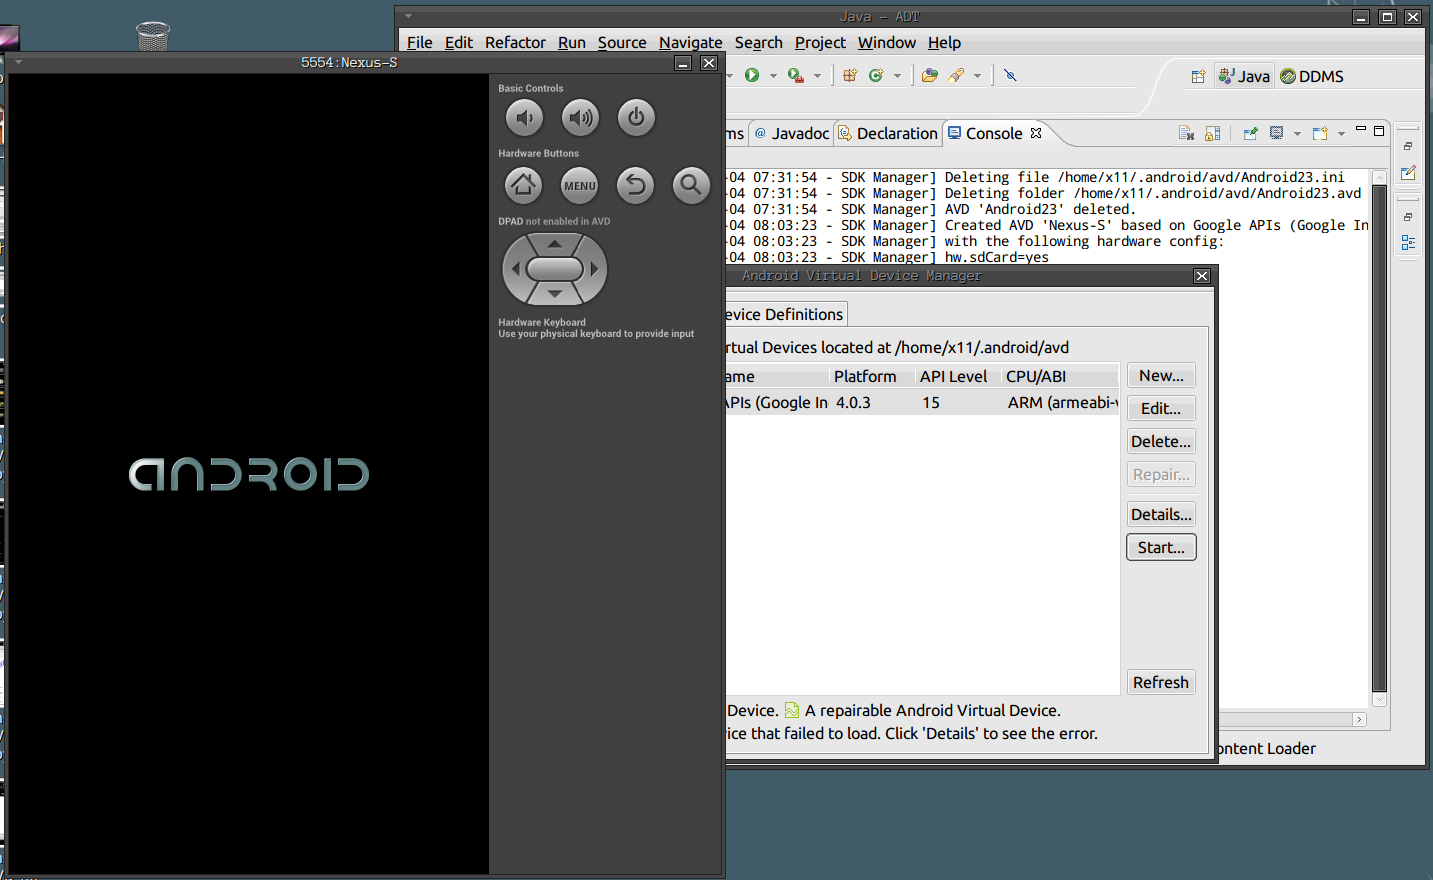The width and height of the screenshot is (1433, 880).
Task: Click Start... in AVD Manager
Action: pos(1161,547)
